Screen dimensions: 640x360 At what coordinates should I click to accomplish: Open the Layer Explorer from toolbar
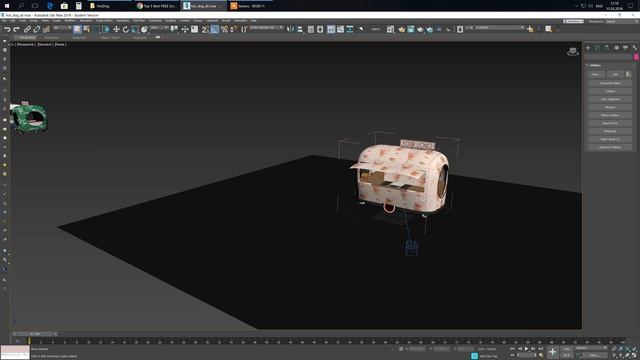coord(320,29)
